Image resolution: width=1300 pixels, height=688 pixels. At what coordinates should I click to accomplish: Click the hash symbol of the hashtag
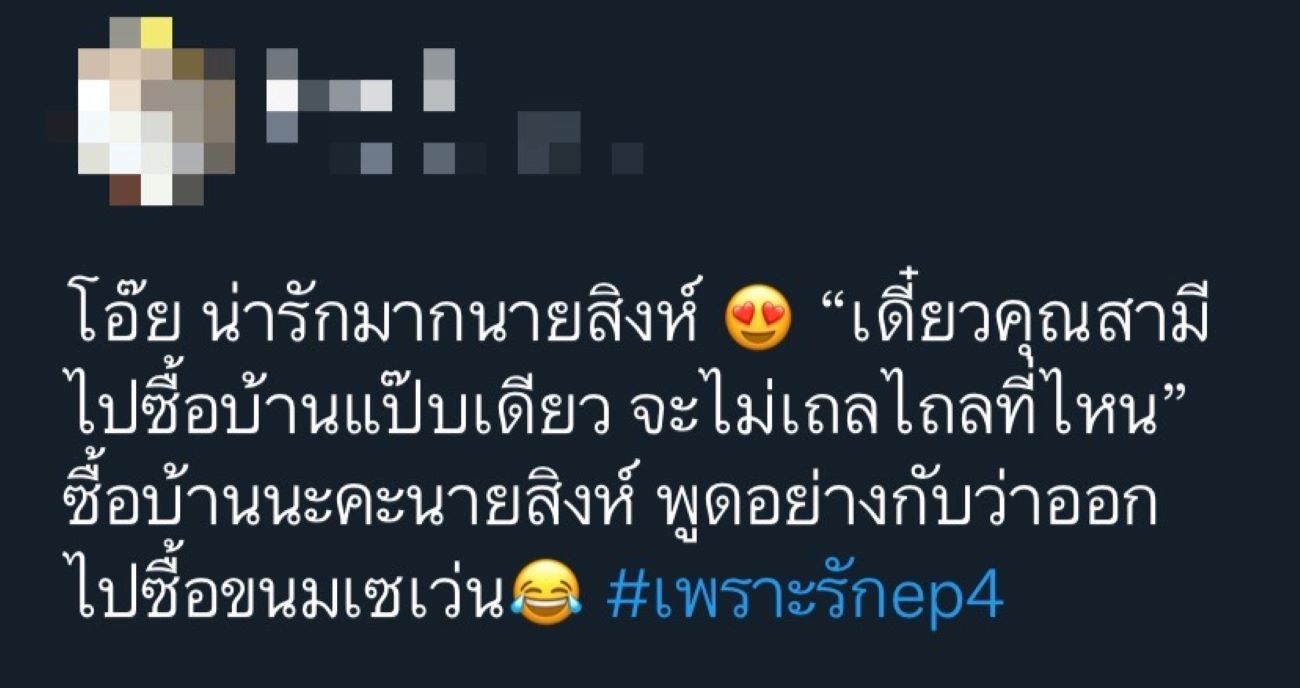tap(626, 598)
